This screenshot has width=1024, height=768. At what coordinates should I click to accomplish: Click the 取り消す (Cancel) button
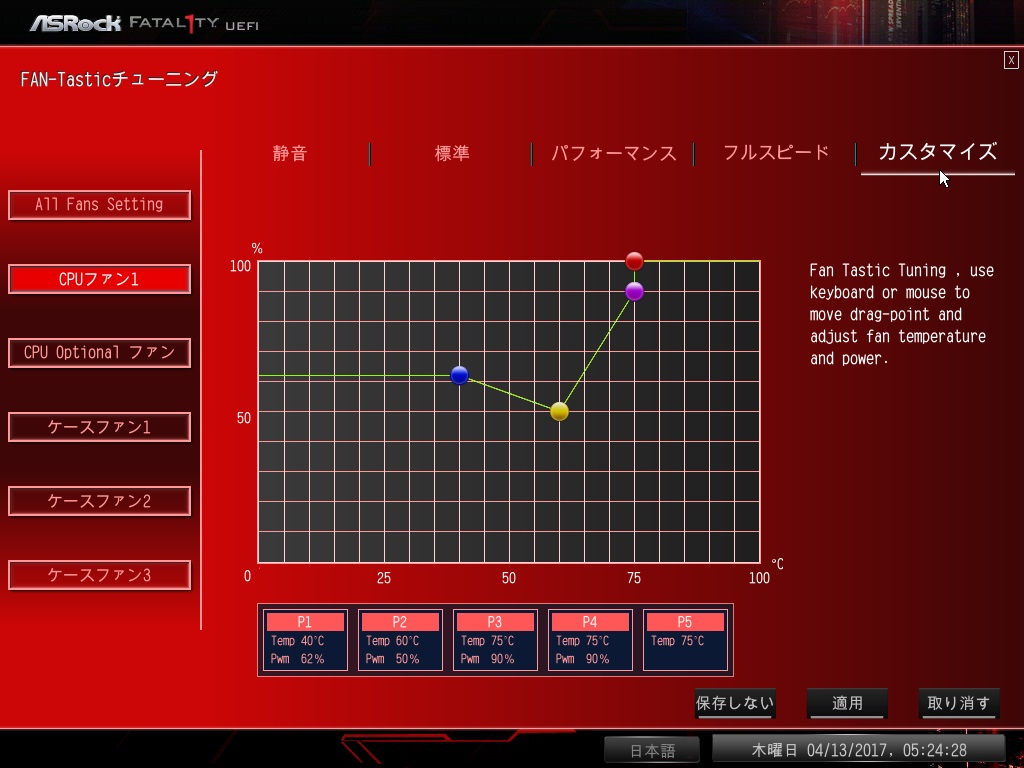[959, 703]
